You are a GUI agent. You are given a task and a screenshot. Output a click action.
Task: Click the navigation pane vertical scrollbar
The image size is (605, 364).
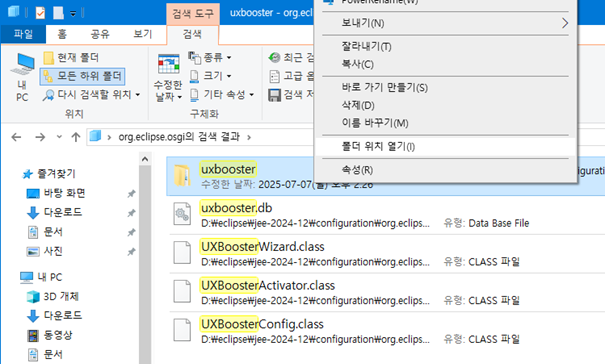click(x=145, y=265)
